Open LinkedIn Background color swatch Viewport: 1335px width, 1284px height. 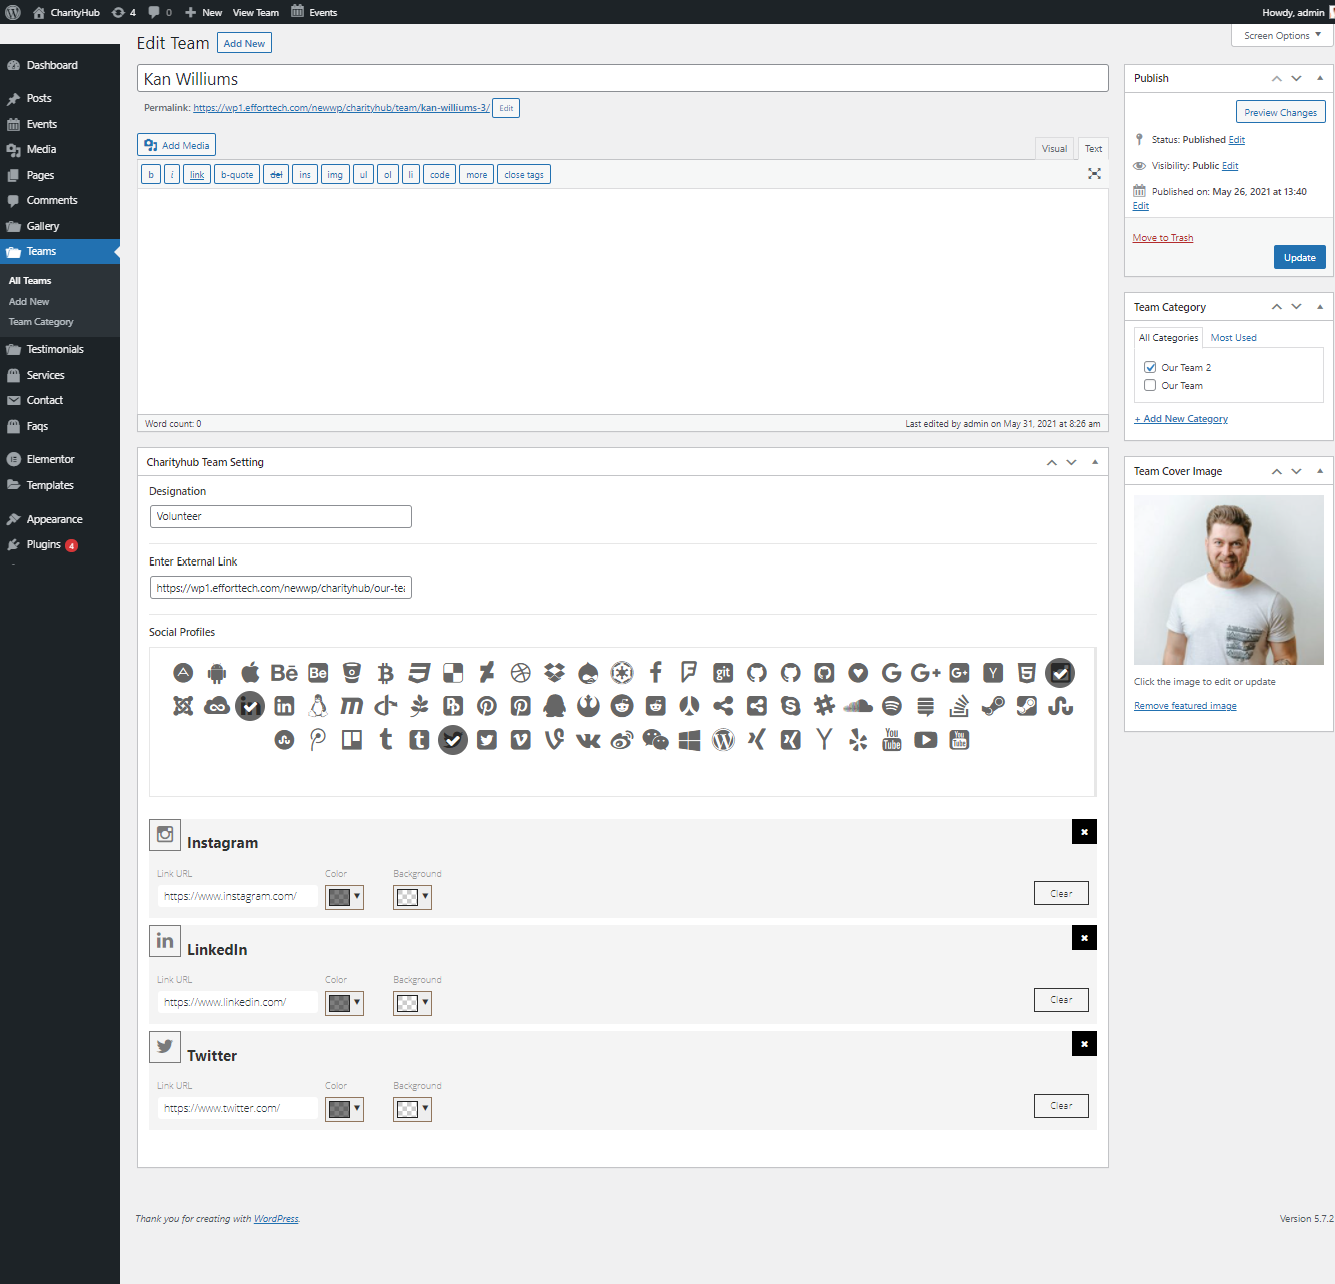[x=412, y=1003]
